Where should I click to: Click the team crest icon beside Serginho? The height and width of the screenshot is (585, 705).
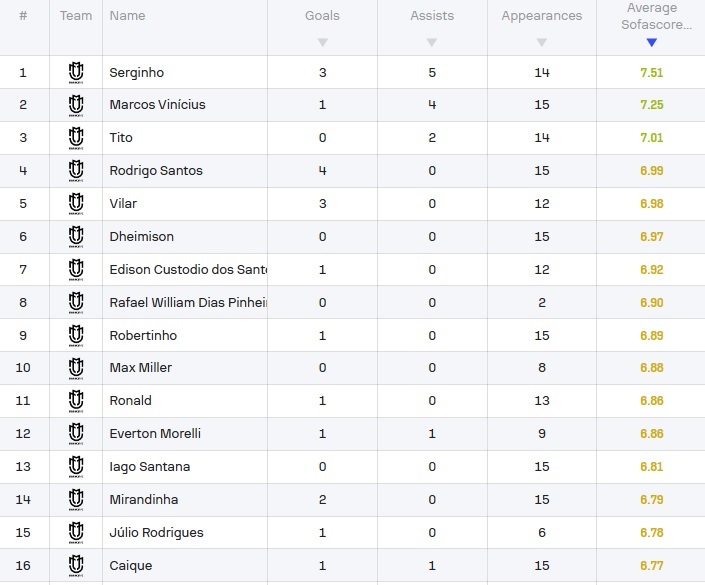tap(76, 73)
